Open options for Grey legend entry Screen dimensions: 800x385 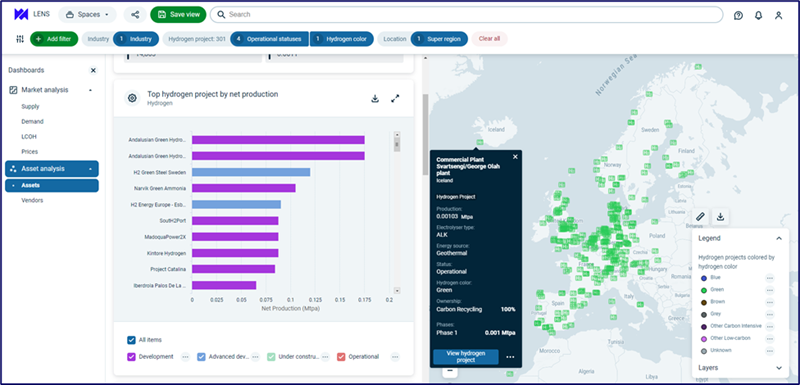pyautogui.click(x=769, y=314)
